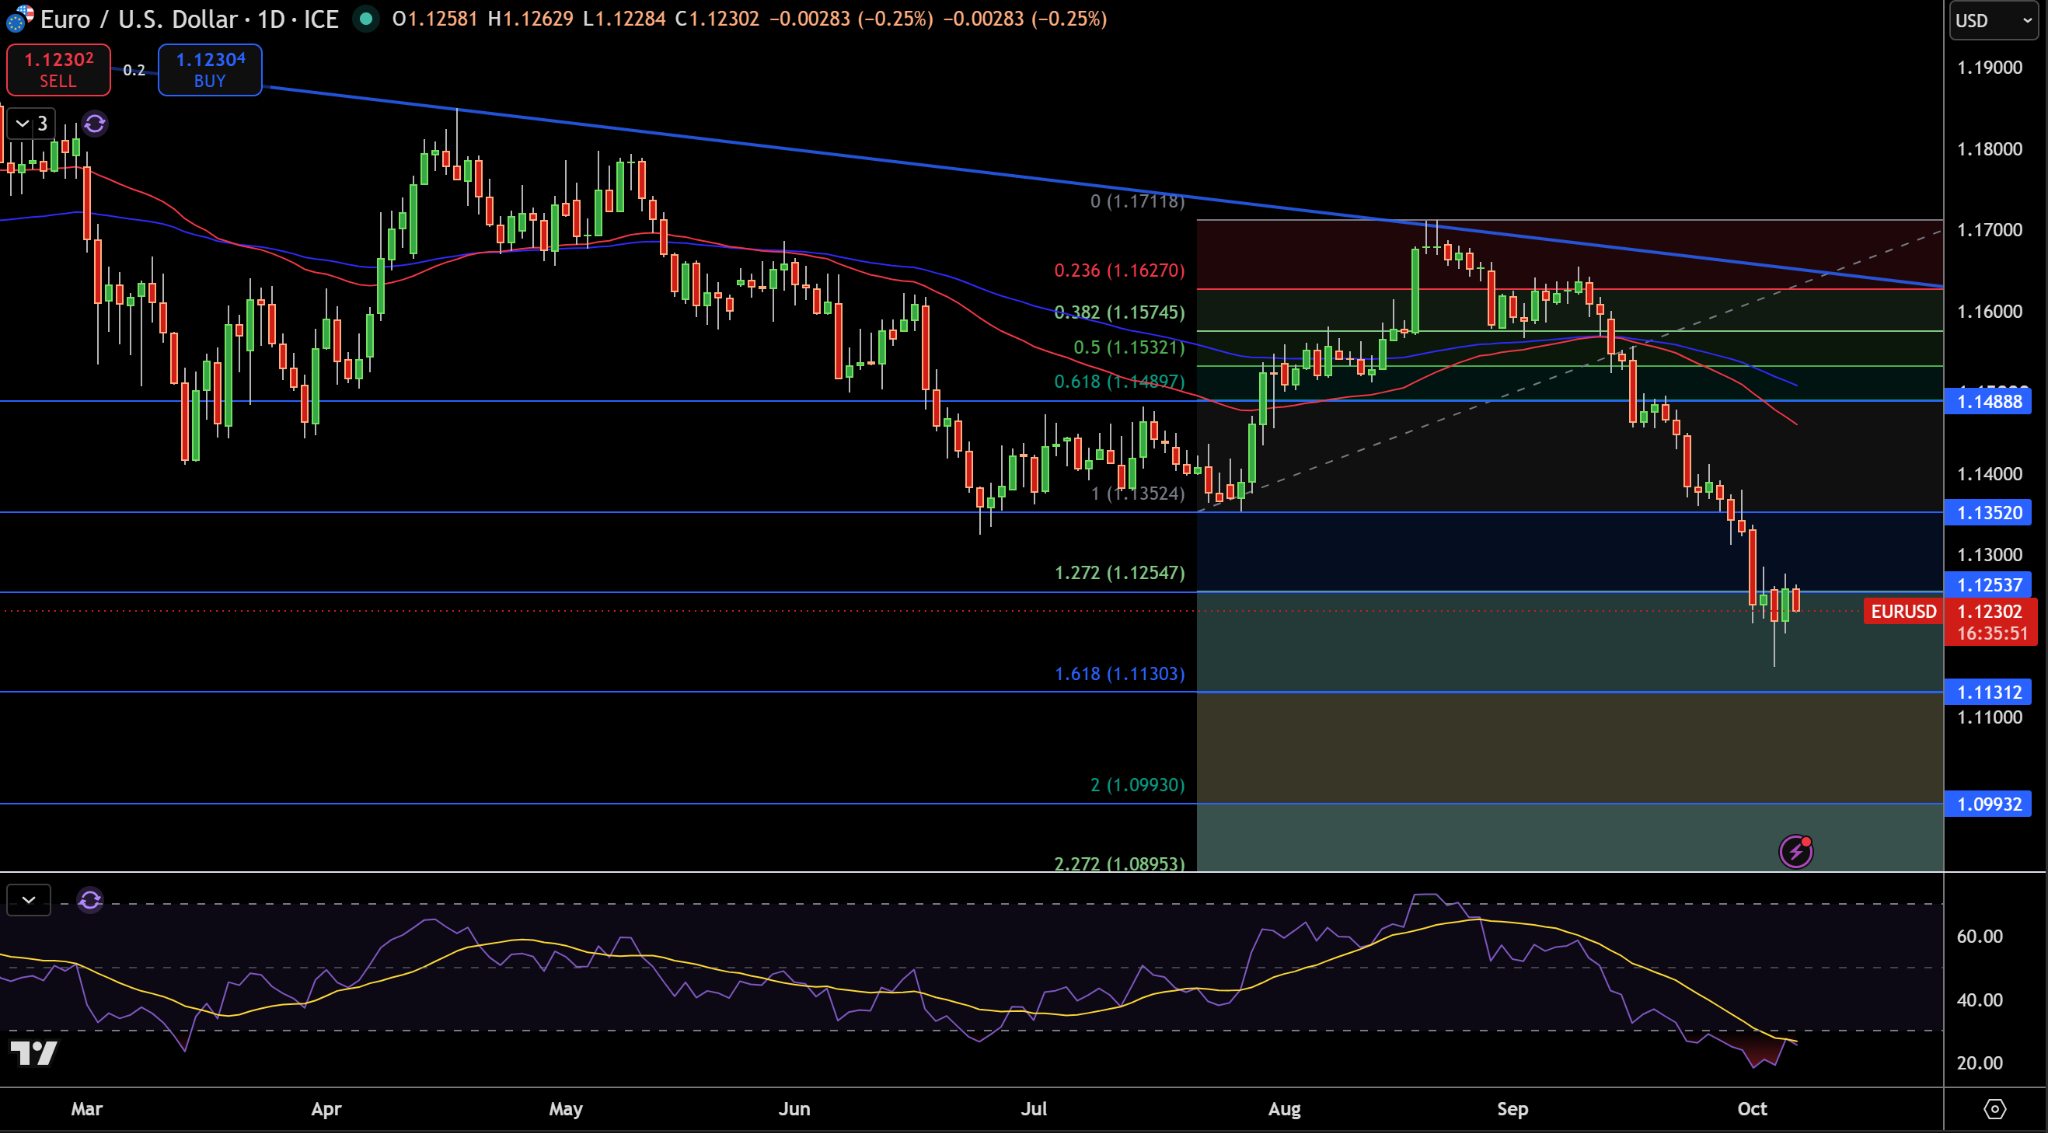
Task: Click the TradingView logo
Action: point(34,1052)
